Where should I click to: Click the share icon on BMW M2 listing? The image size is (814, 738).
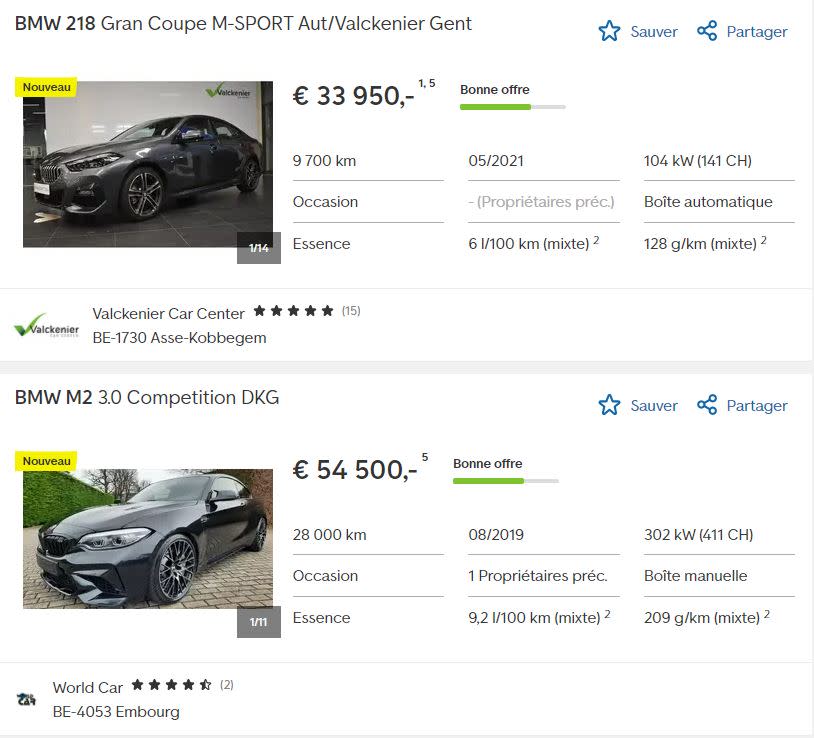pos(707,405)
